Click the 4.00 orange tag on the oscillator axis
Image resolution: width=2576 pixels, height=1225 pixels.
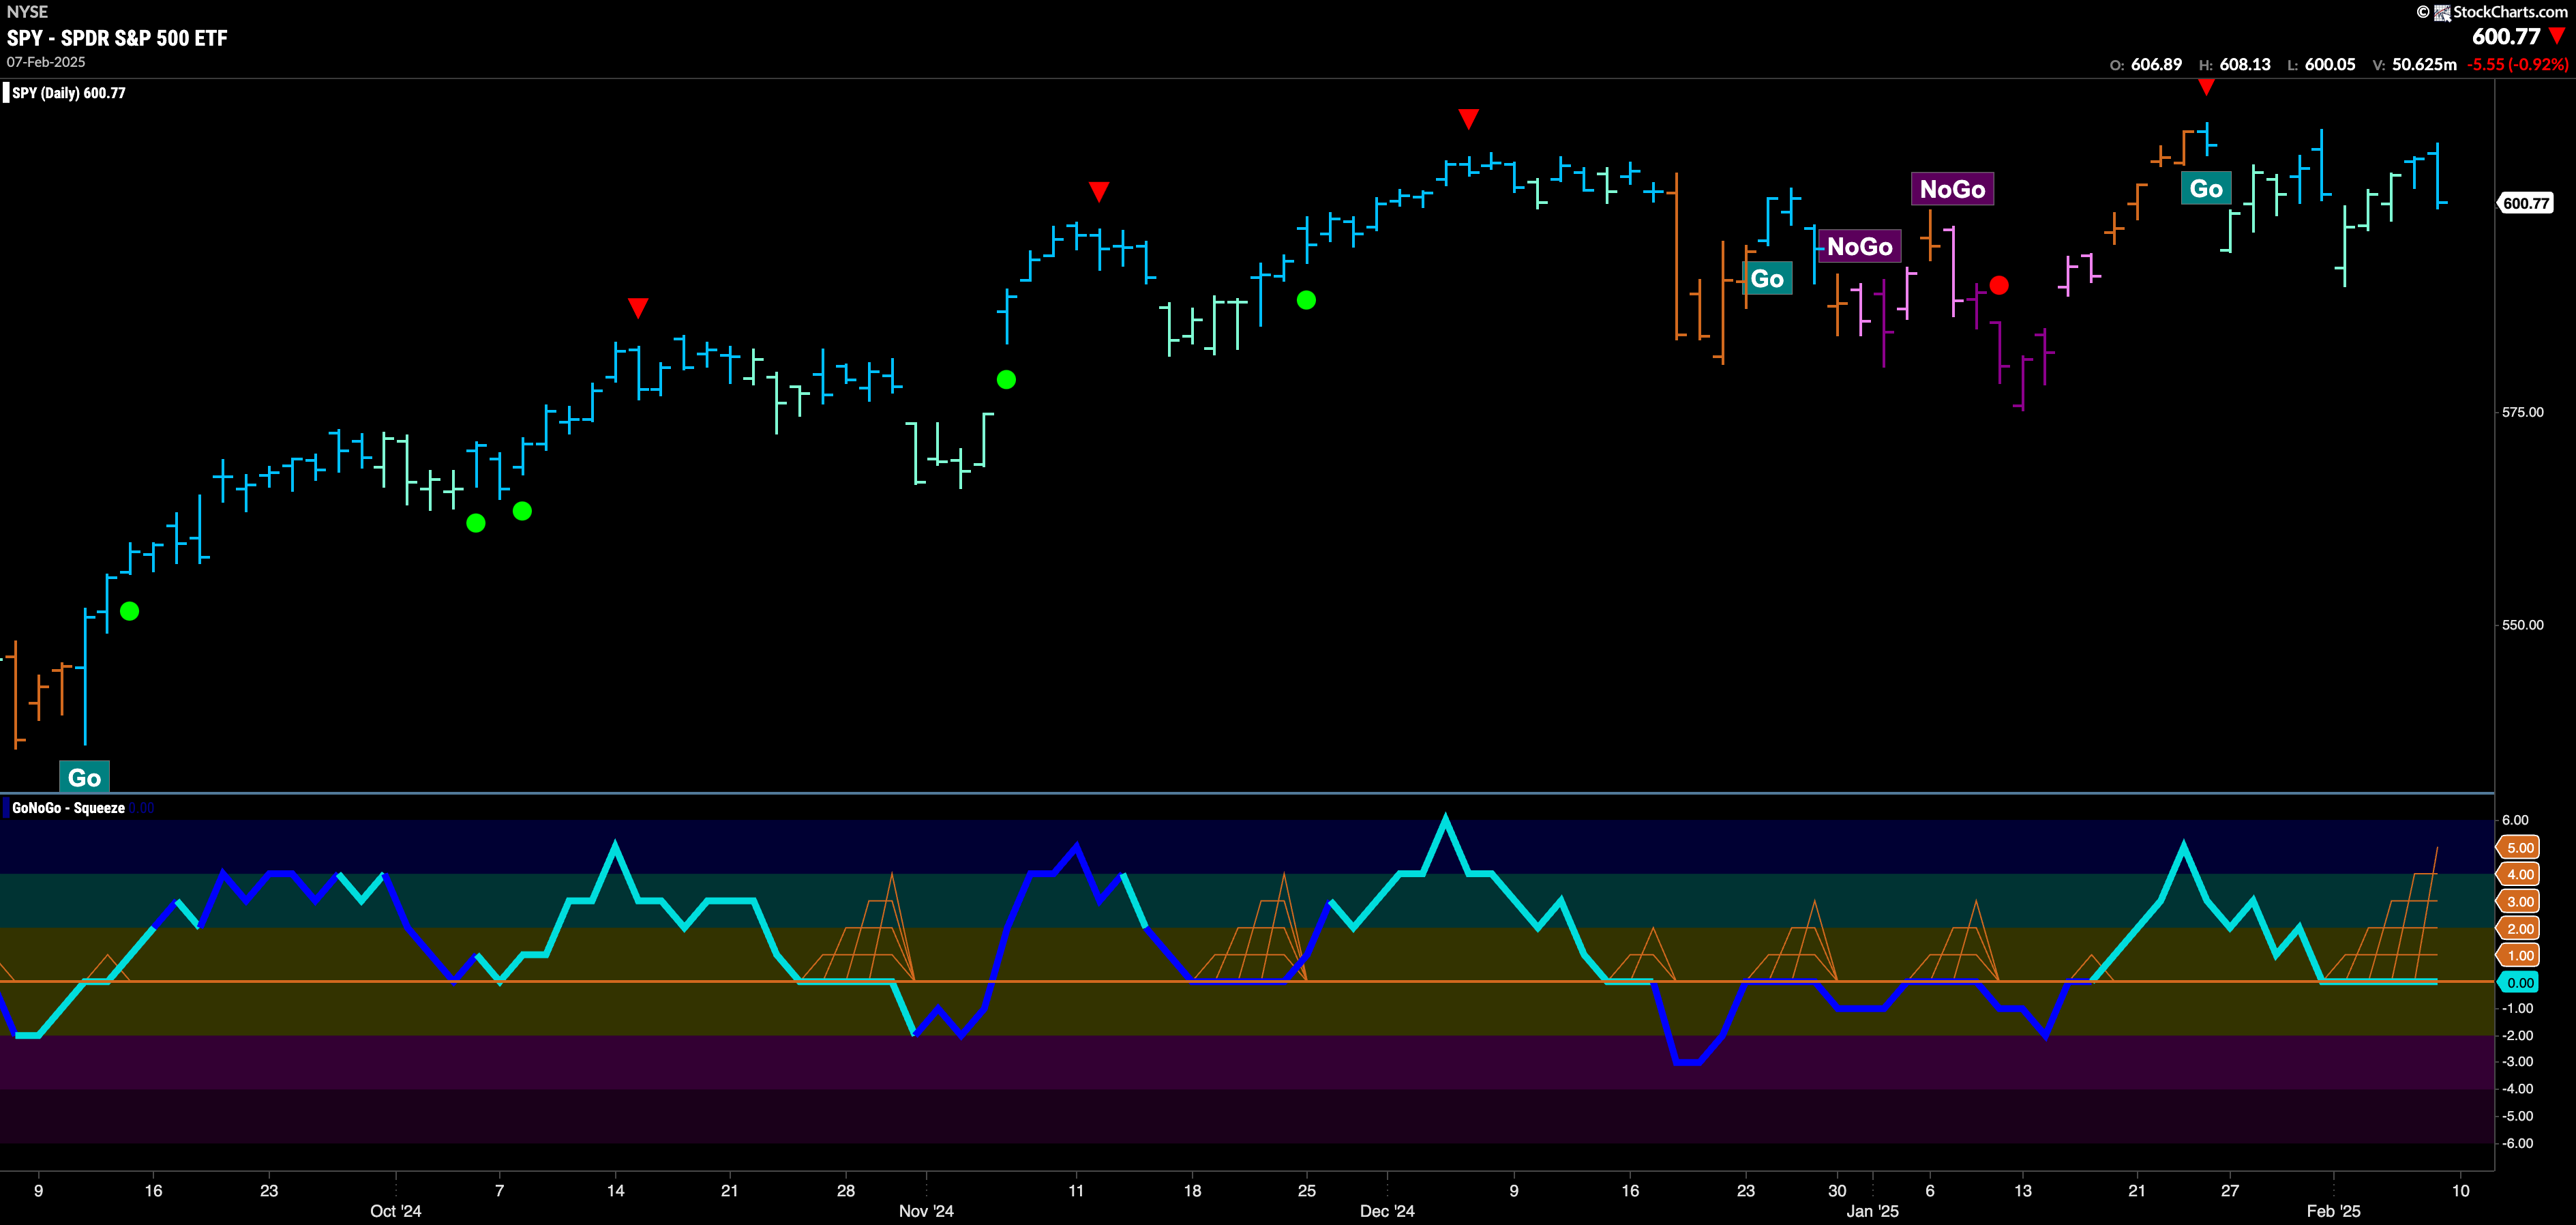(2519, 875)
